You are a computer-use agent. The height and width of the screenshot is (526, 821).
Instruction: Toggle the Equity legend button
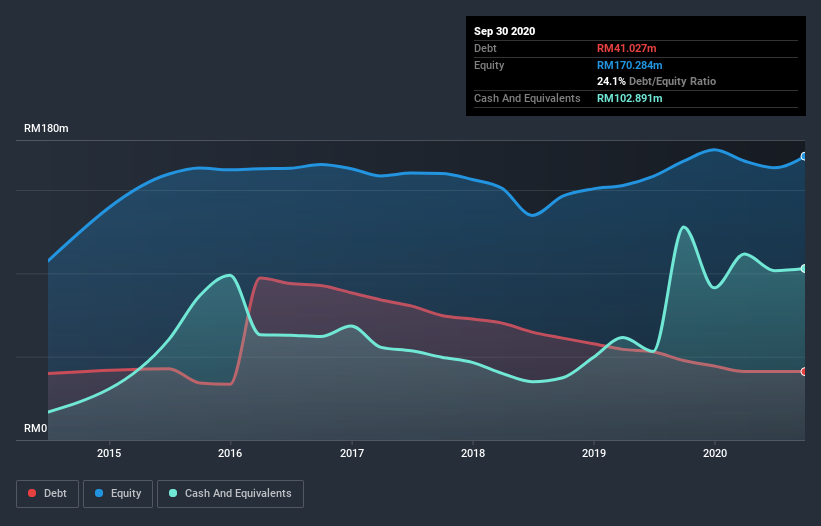(x=118, y=494)
